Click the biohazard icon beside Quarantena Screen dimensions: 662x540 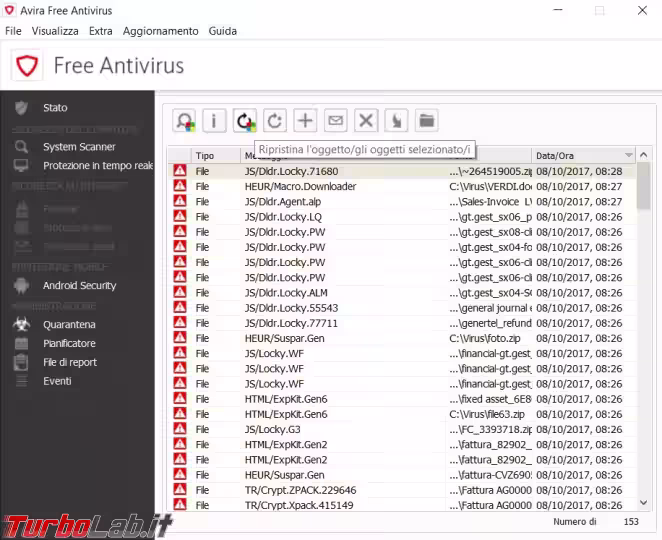click(21, 325)
